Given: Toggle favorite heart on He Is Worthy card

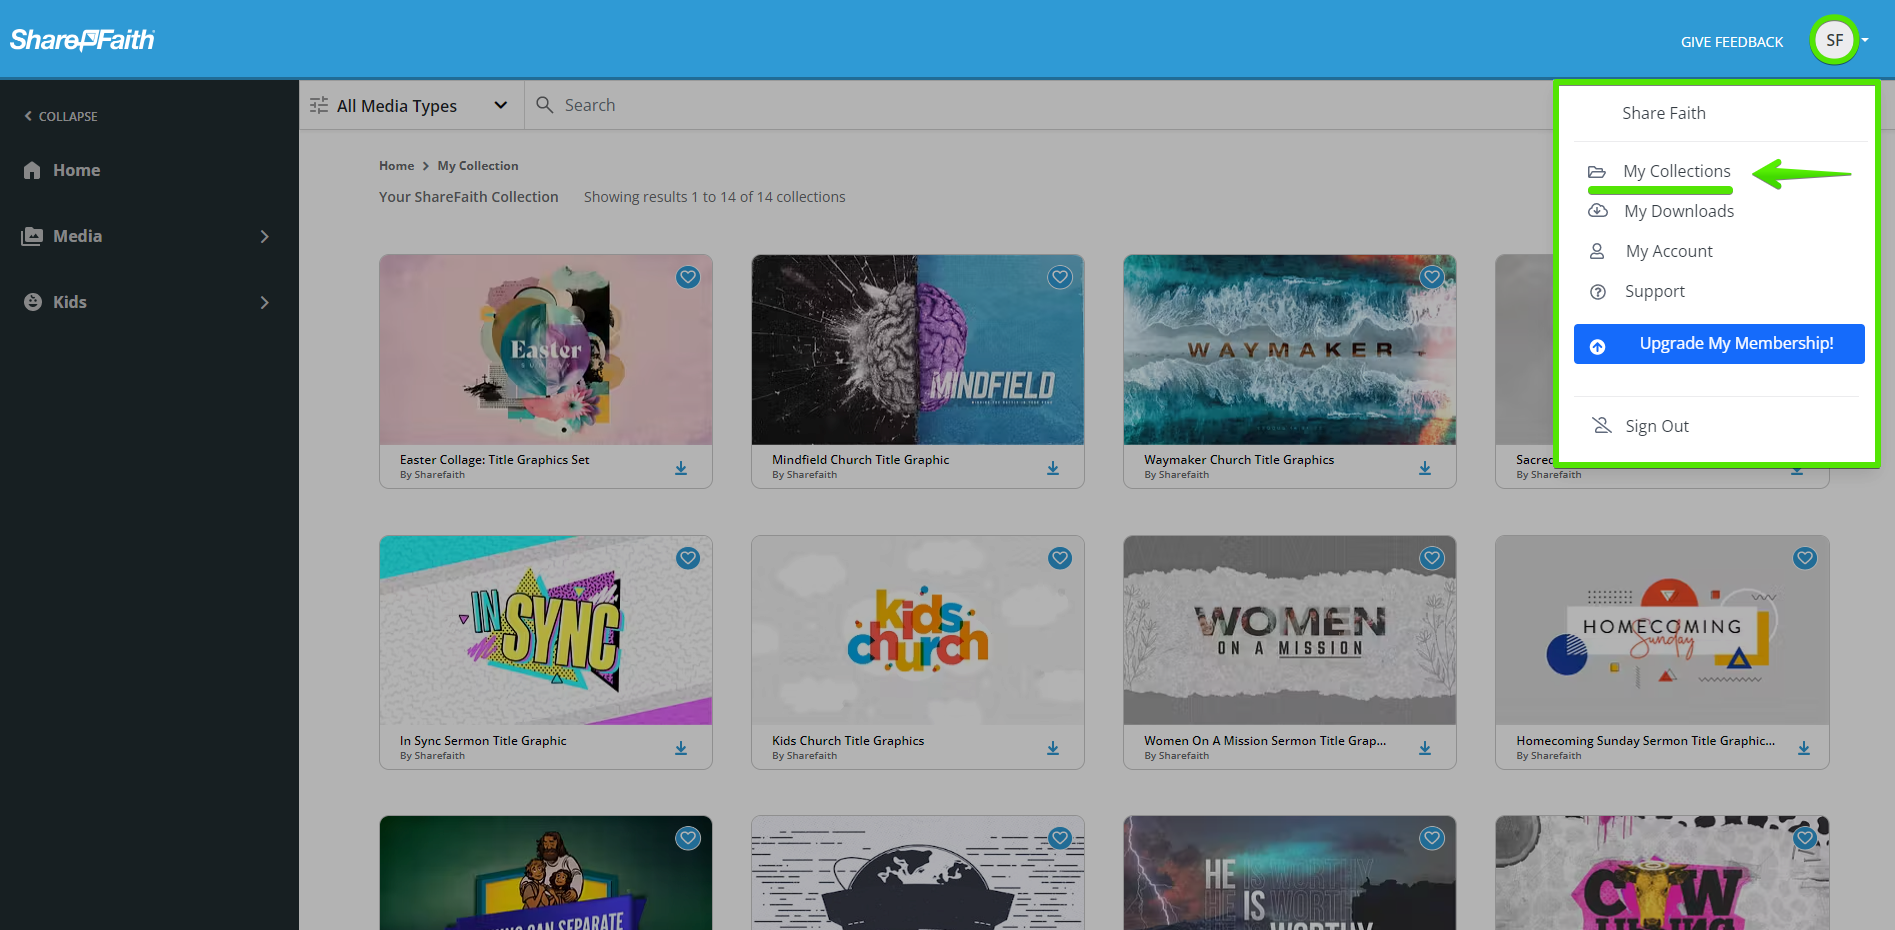Looking at the screenshot, I should tap(1432, 838).
